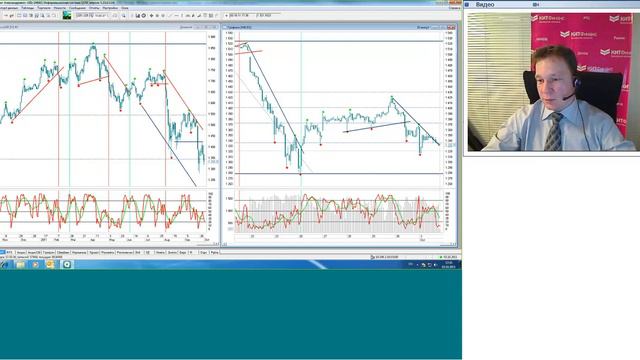Launch the media player icon in taskbar
Image resolution: width=640 pixels, height=360 pixels.
coord(36,265)
